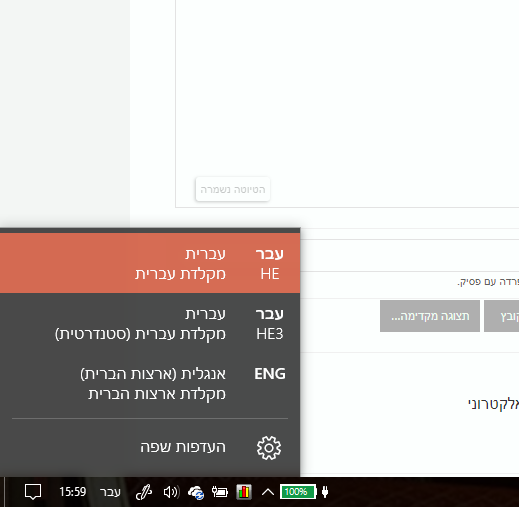Select Hebrew keyboard HE input method
The width and height of the screenshot is (519, 507).
150,263
